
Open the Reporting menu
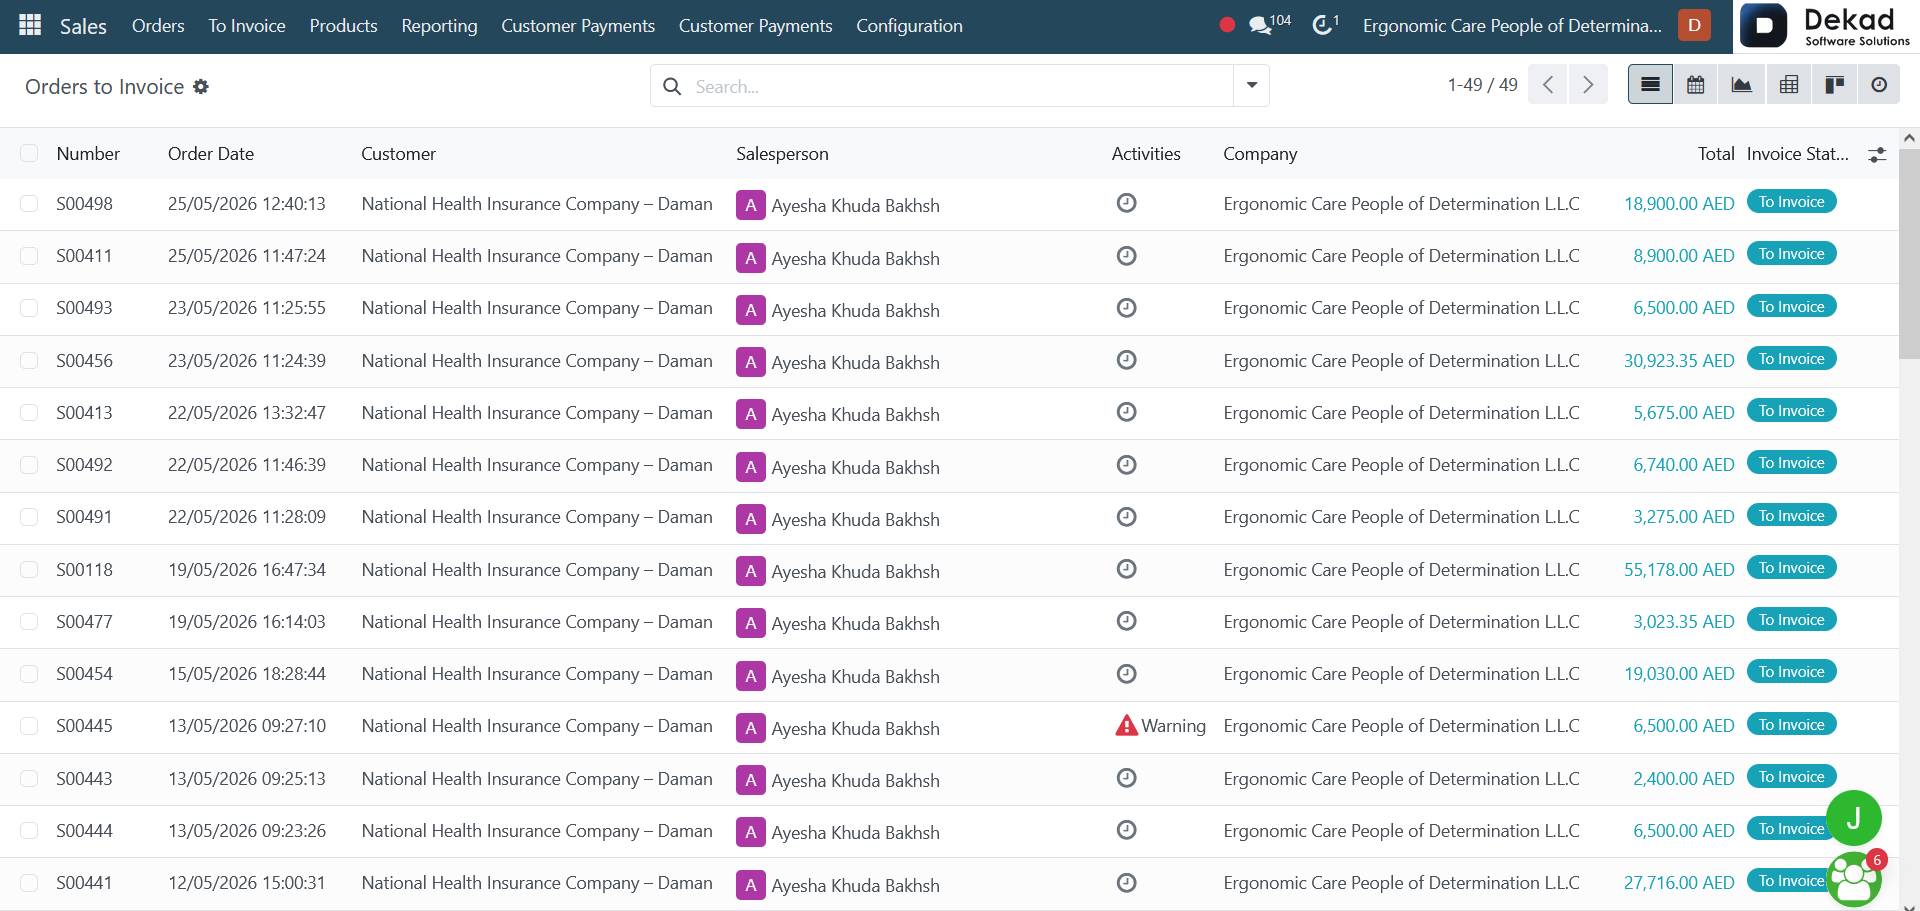(439, 26)
